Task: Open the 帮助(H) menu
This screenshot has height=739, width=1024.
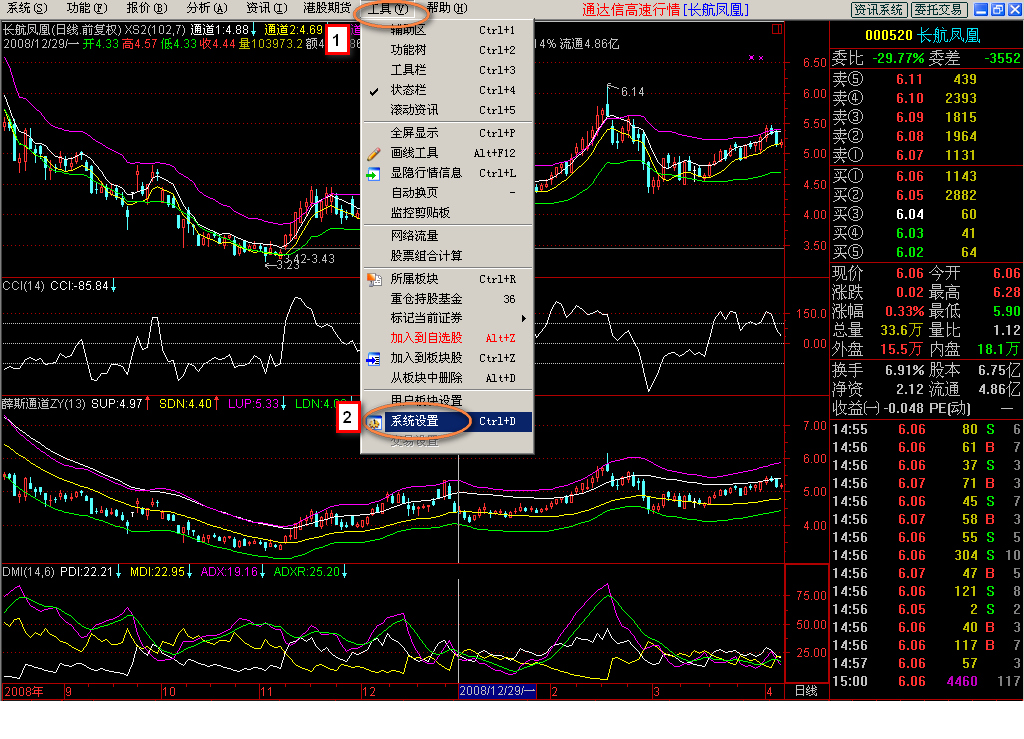Action: pos(447,8)
